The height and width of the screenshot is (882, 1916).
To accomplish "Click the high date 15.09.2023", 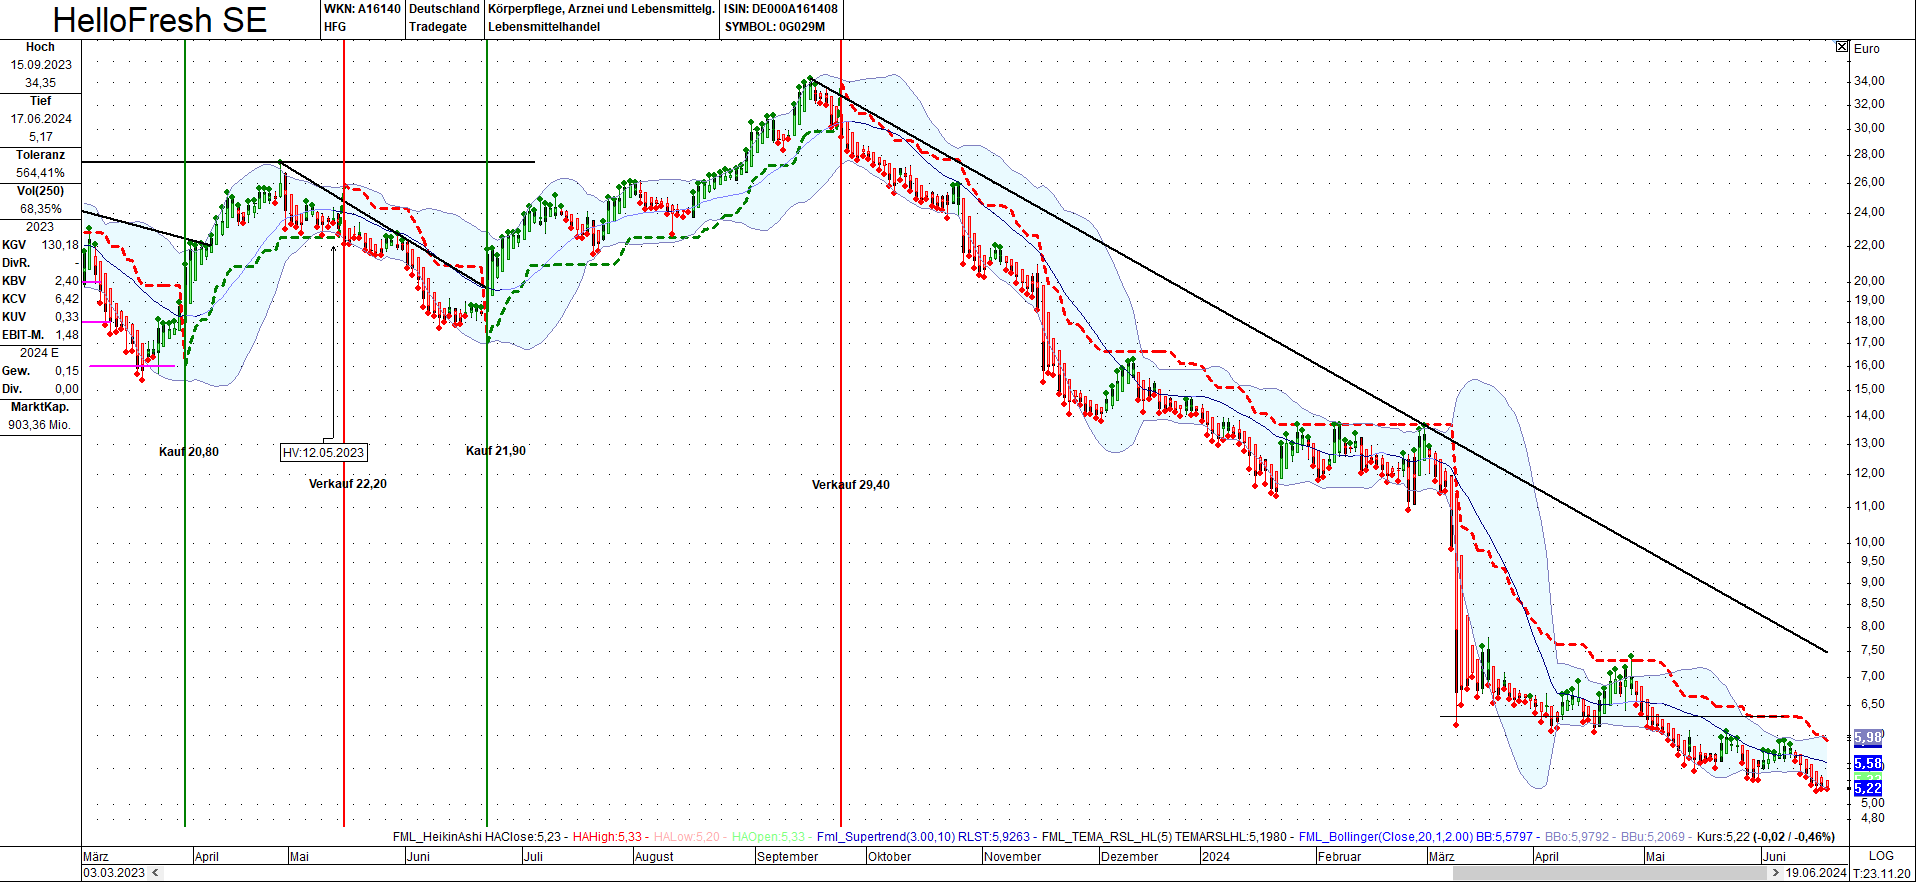I will 41,65.
